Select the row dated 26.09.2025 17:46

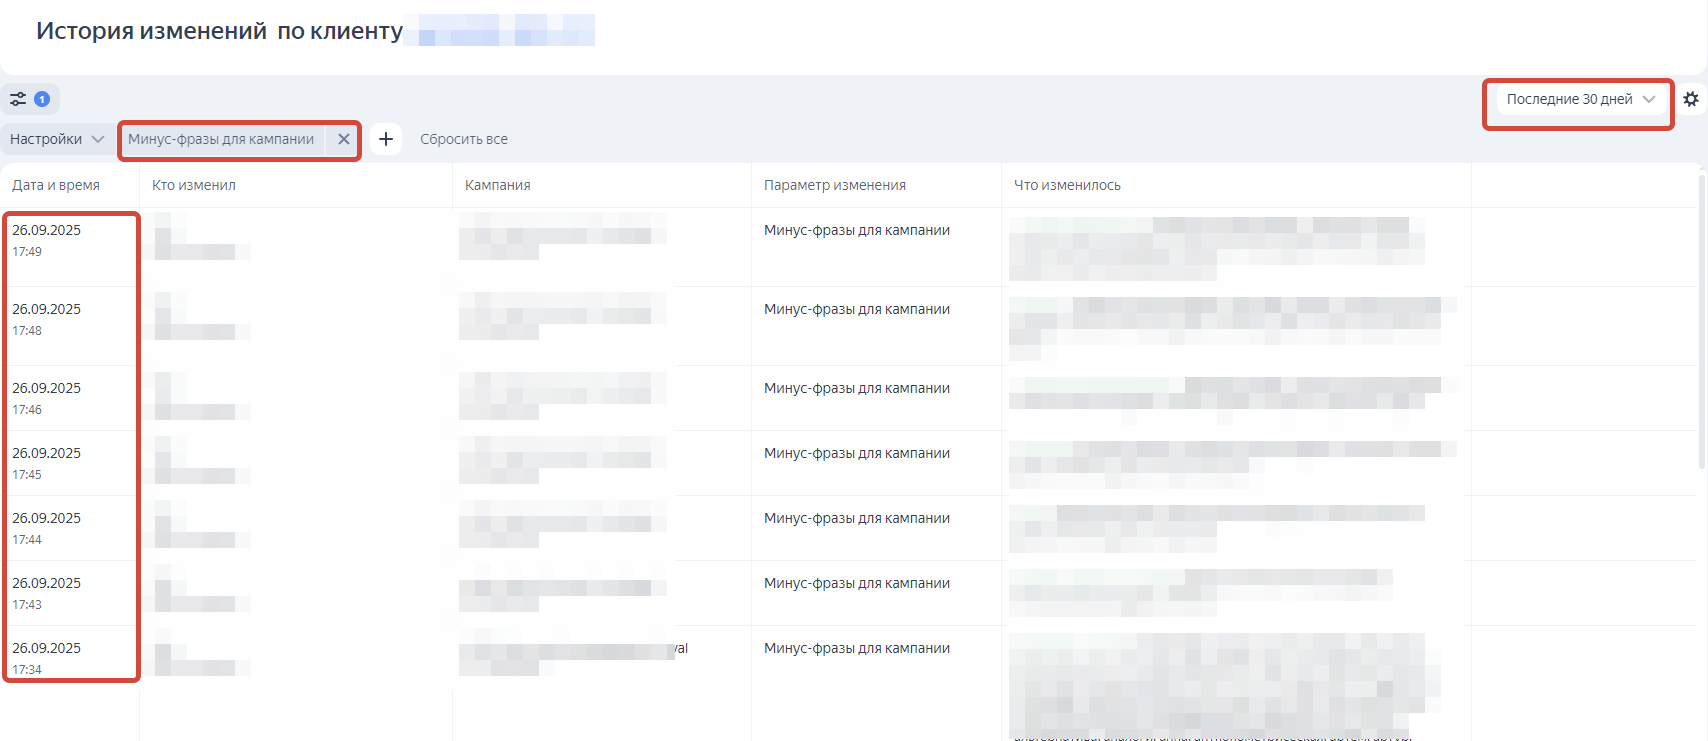pyautogui.click(x=47, y=398)
